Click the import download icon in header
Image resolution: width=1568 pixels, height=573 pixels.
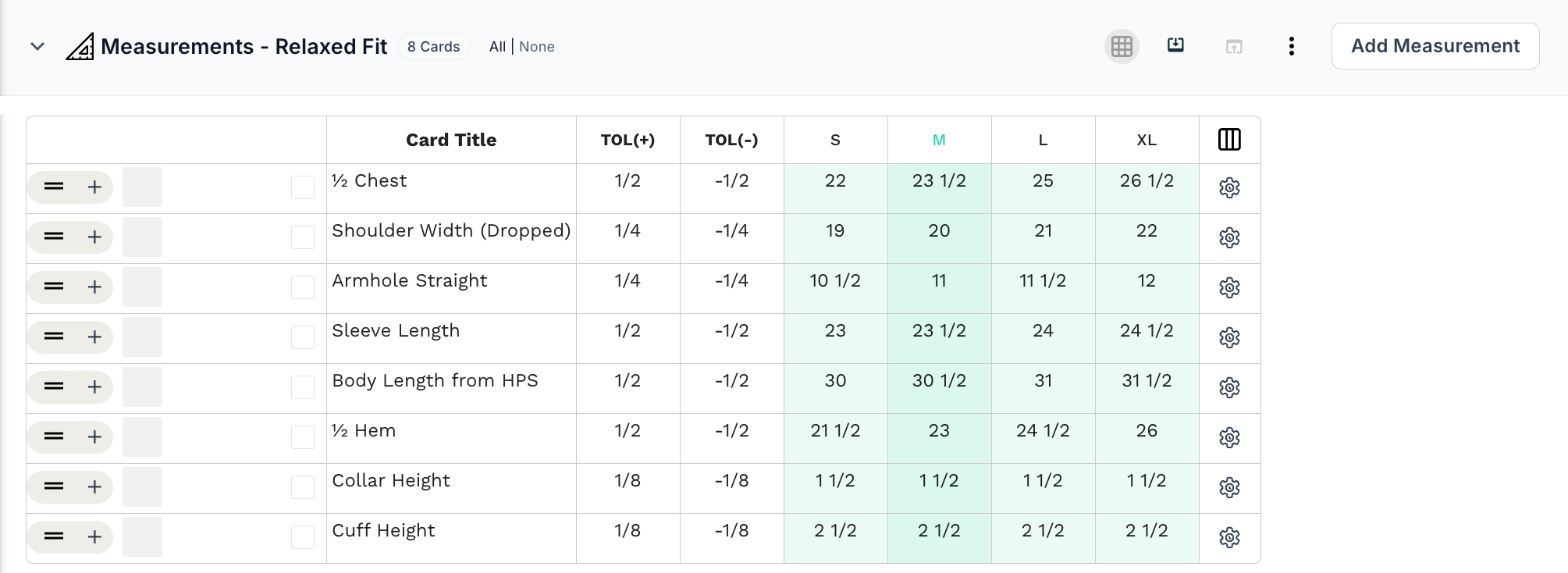(x=1176, y=45)
